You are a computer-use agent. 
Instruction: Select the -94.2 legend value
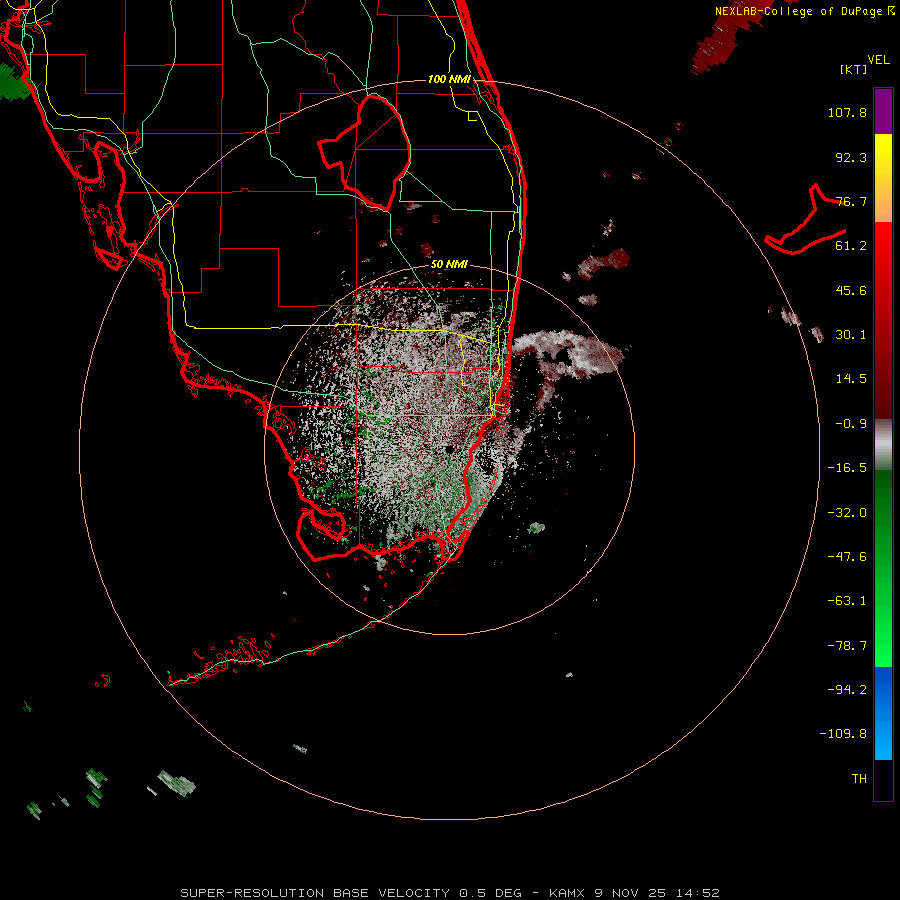coord(847,689)
